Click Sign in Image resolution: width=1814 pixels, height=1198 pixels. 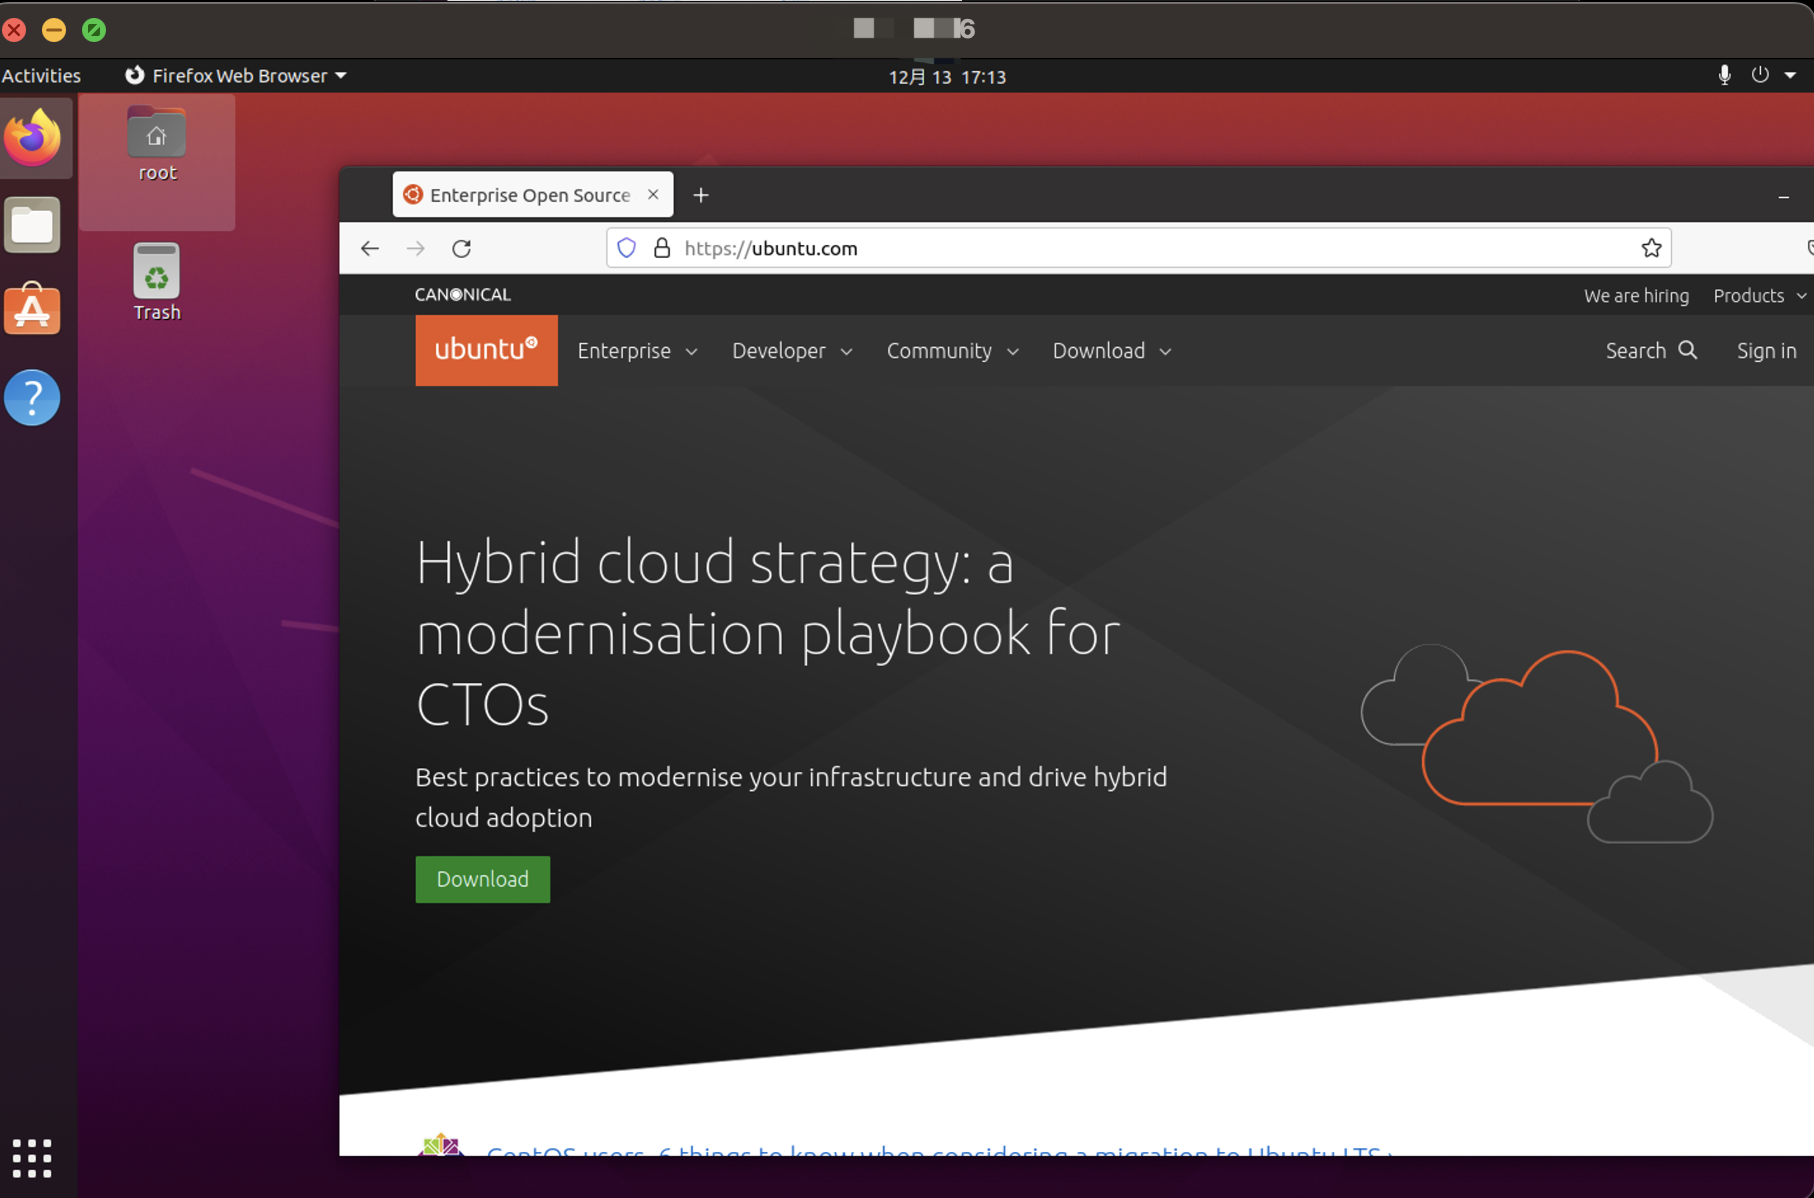pyautogui.click(x=1766, y=351)
